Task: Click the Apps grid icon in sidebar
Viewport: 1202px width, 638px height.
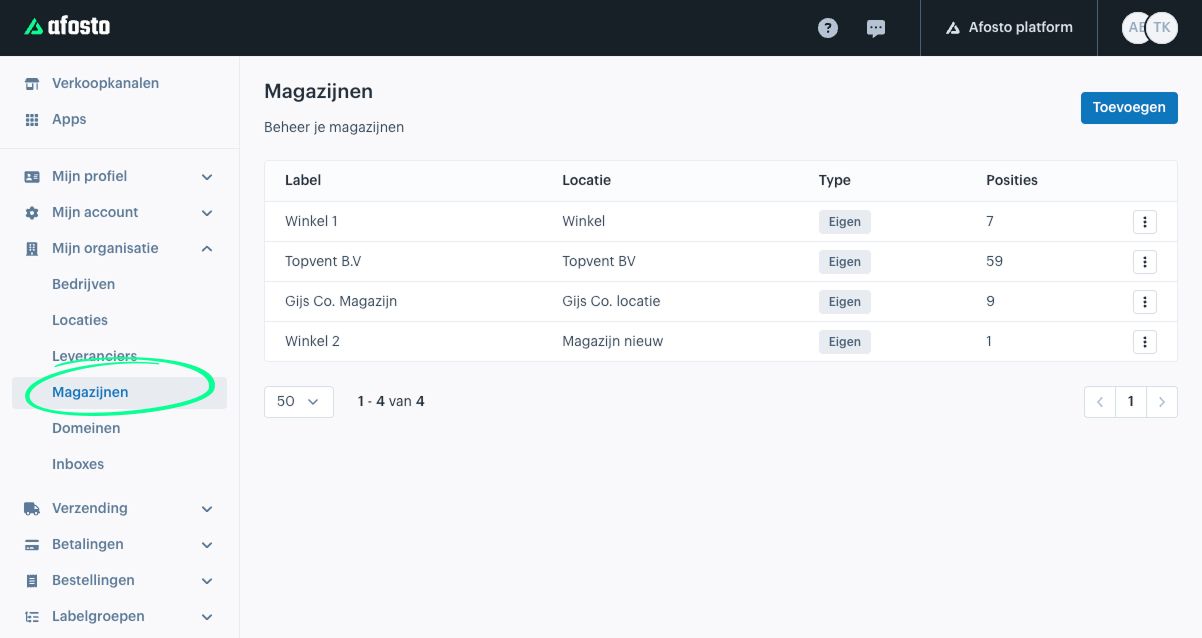Action: [x=32, y=120]
